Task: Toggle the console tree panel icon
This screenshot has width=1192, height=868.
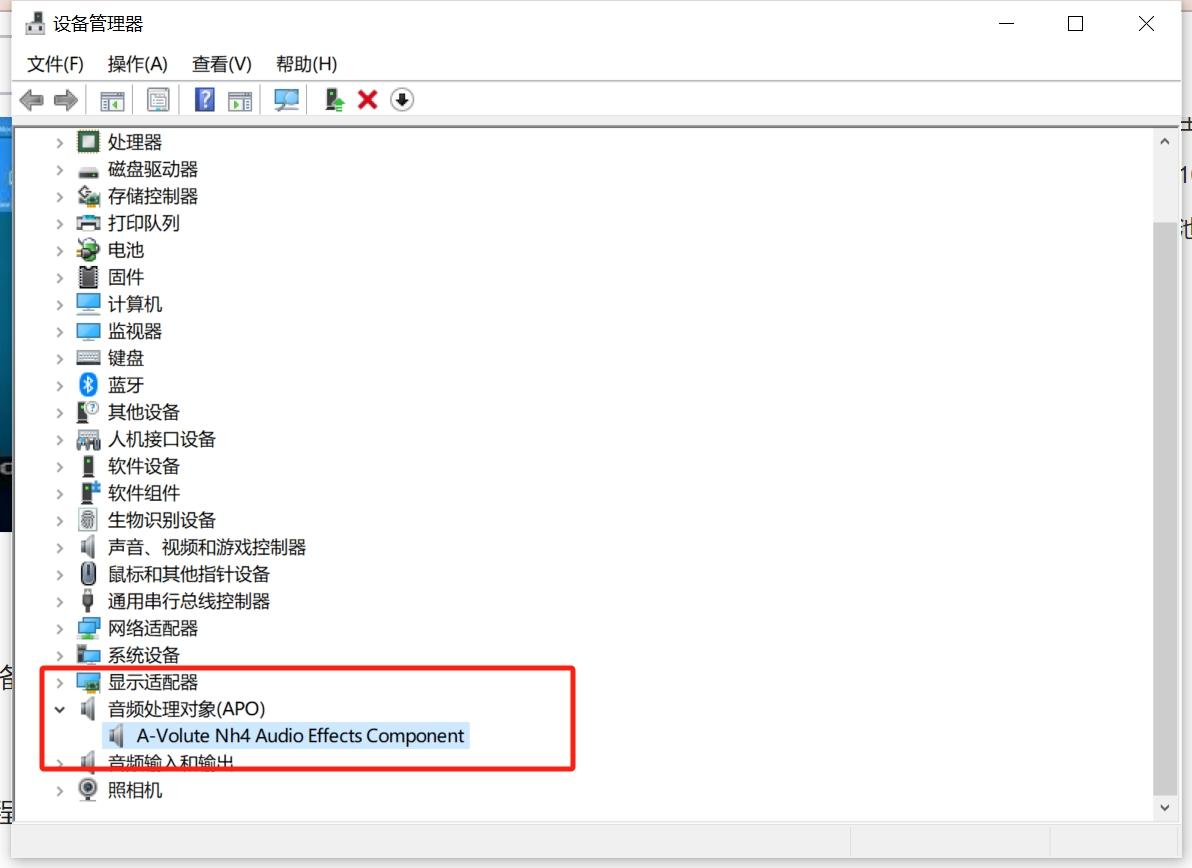Action: [x=110, y=99]
